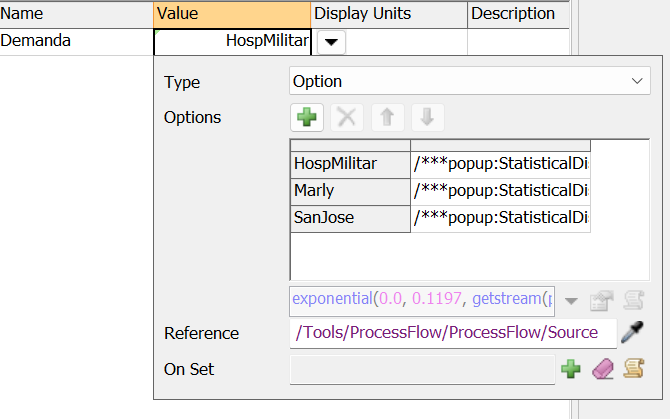Add a new option with green plus
Screen dimensions: 670x419
coord(307,117)
